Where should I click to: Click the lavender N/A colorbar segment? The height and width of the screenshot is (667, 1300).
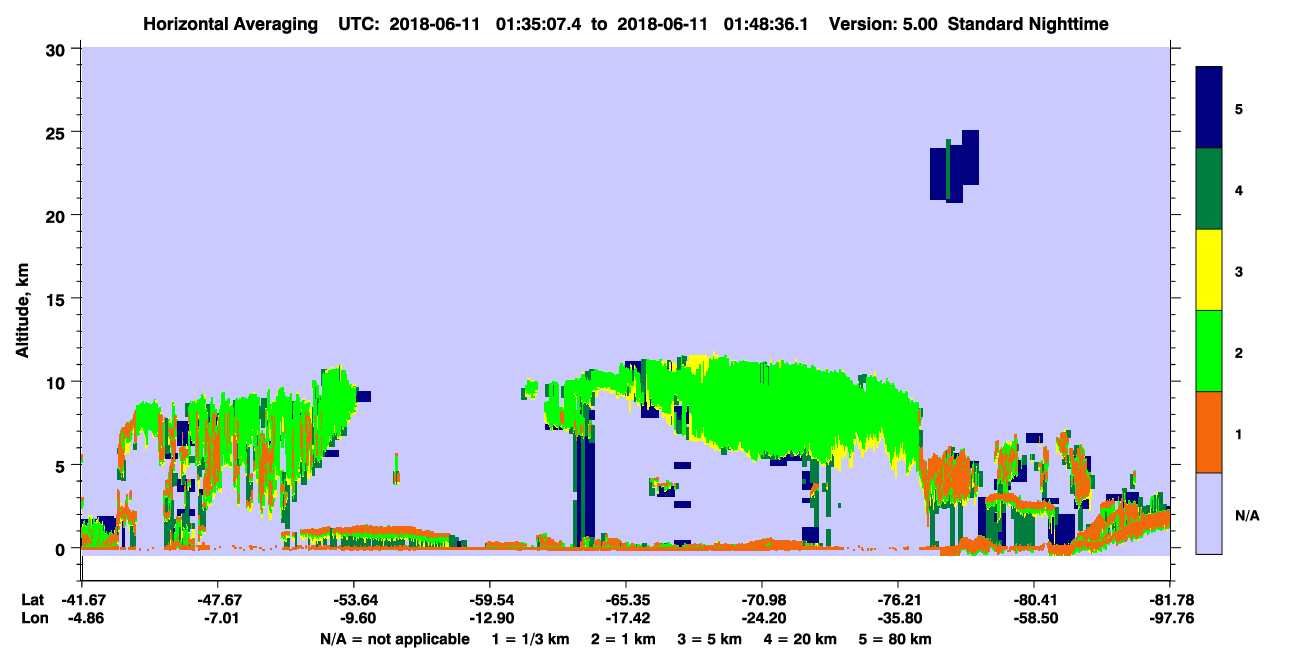coord(1209,513)
